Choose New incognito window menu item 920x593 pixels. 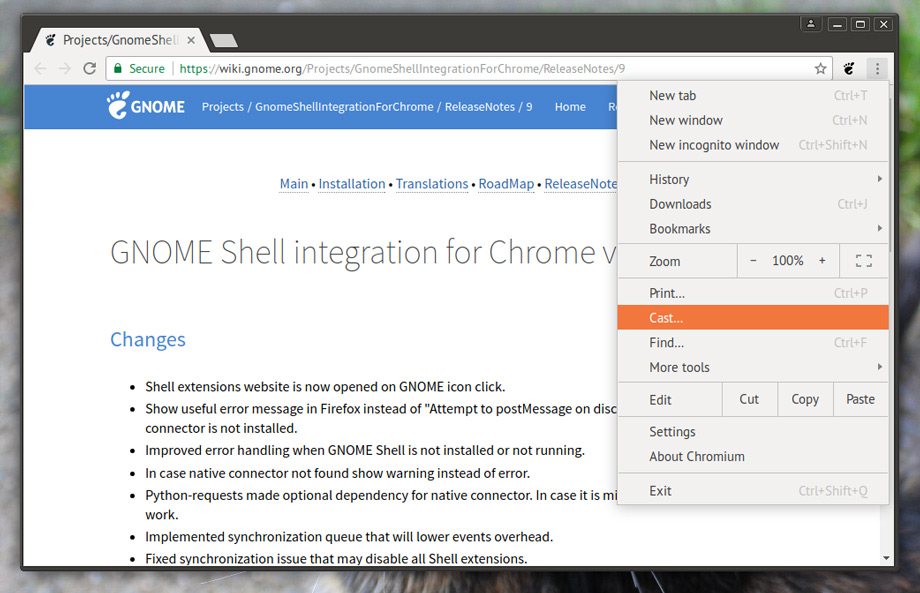pos(714,145)
